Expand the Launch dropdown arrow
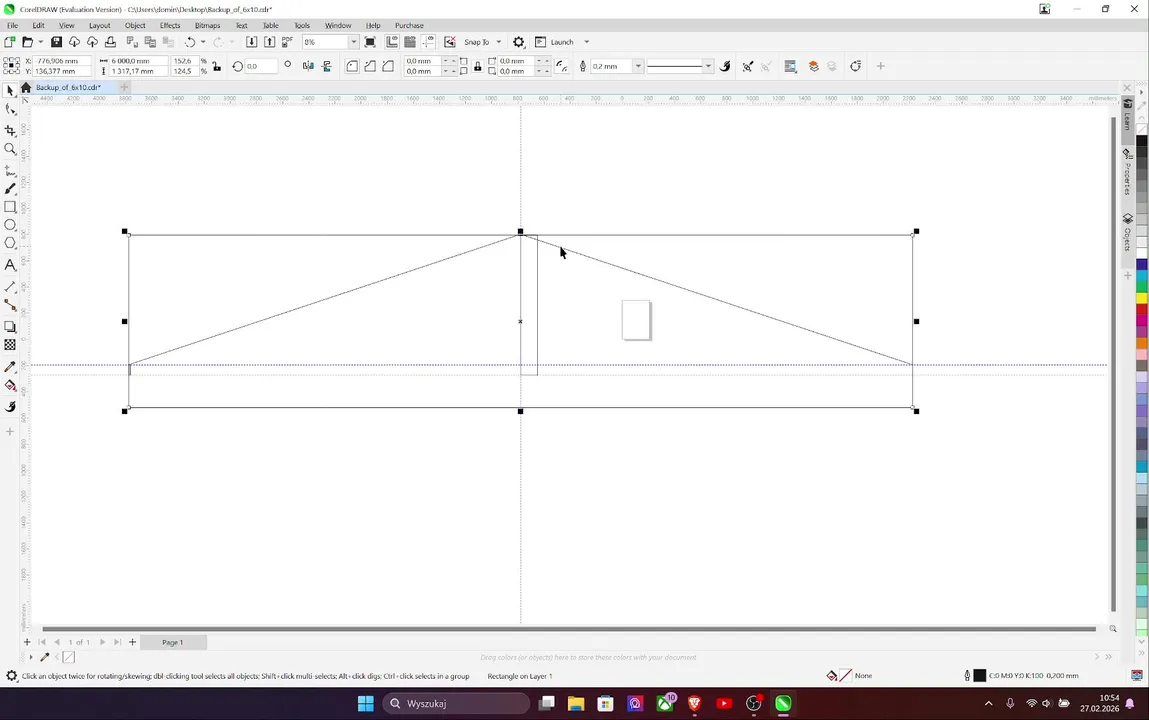This screenshot has width=1149, height=720. tap(586, 42)
